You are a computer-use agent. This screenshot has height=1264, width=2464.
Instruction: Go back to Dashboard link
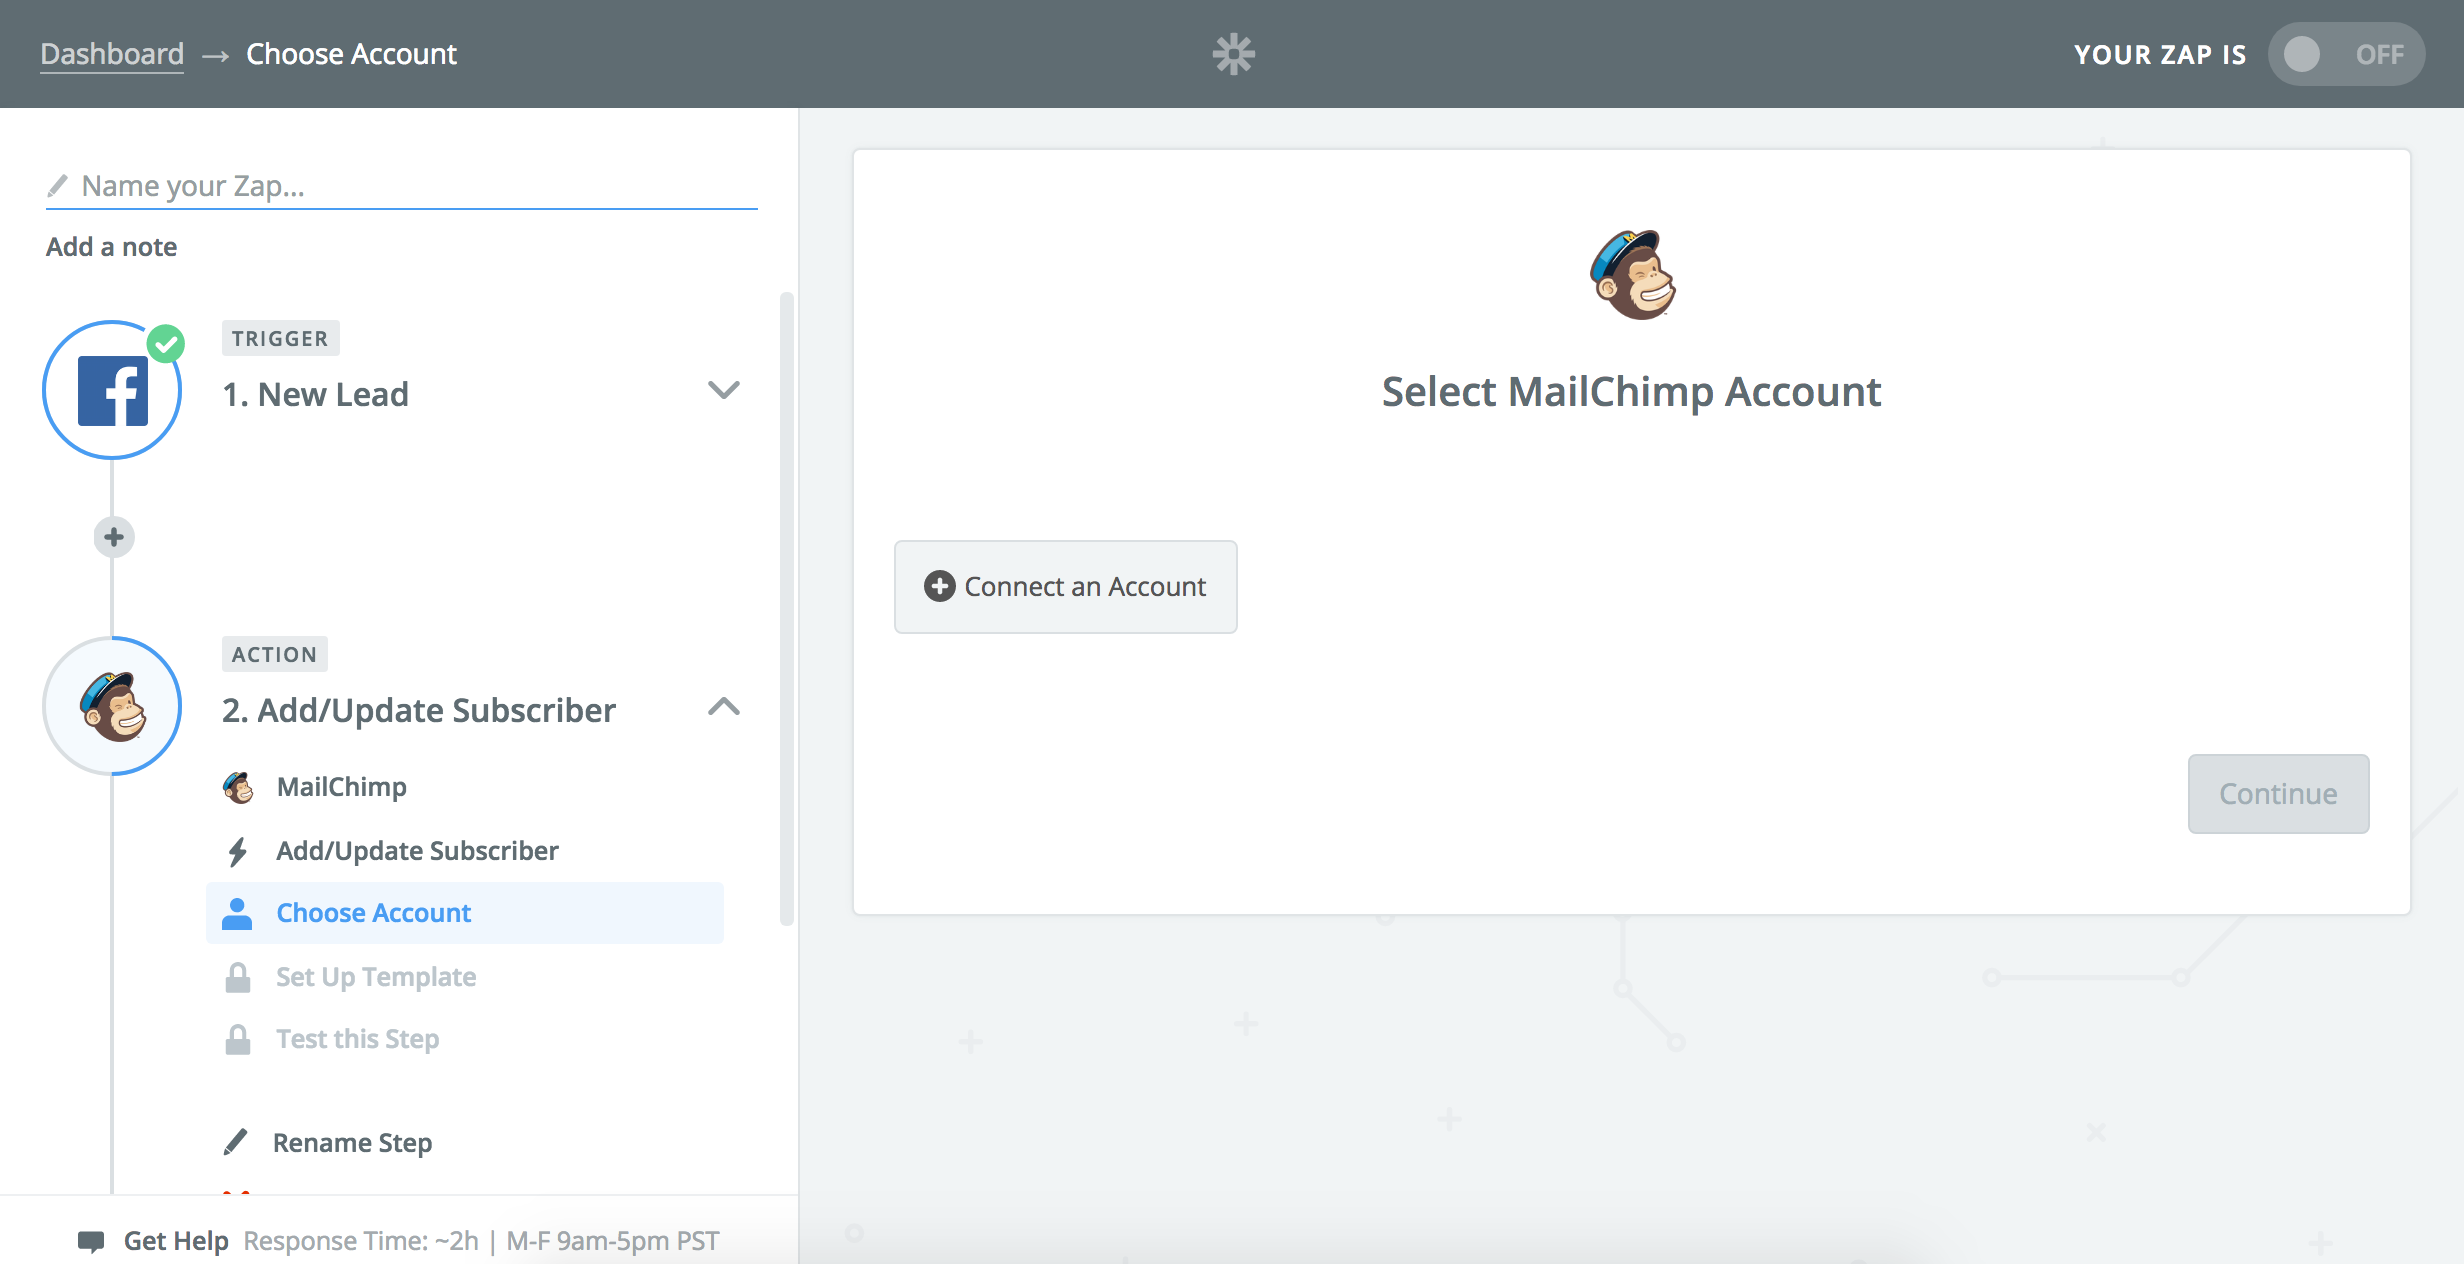pyautogui.click(x=112, y=54)
